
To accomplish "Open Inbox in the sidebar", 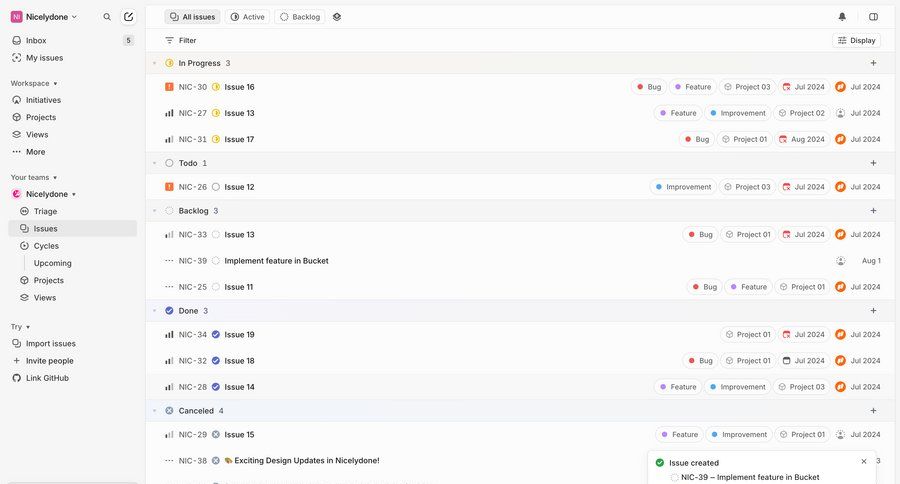I will click(x=72, y=41).
